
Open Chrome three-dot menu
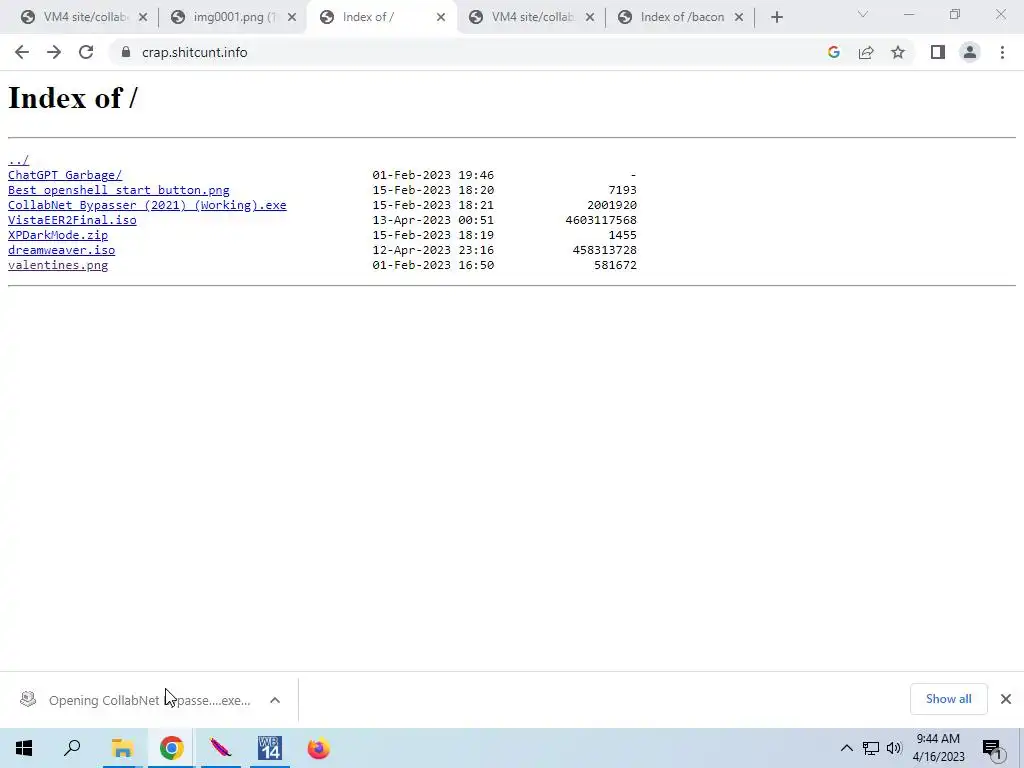(1002, 52)
